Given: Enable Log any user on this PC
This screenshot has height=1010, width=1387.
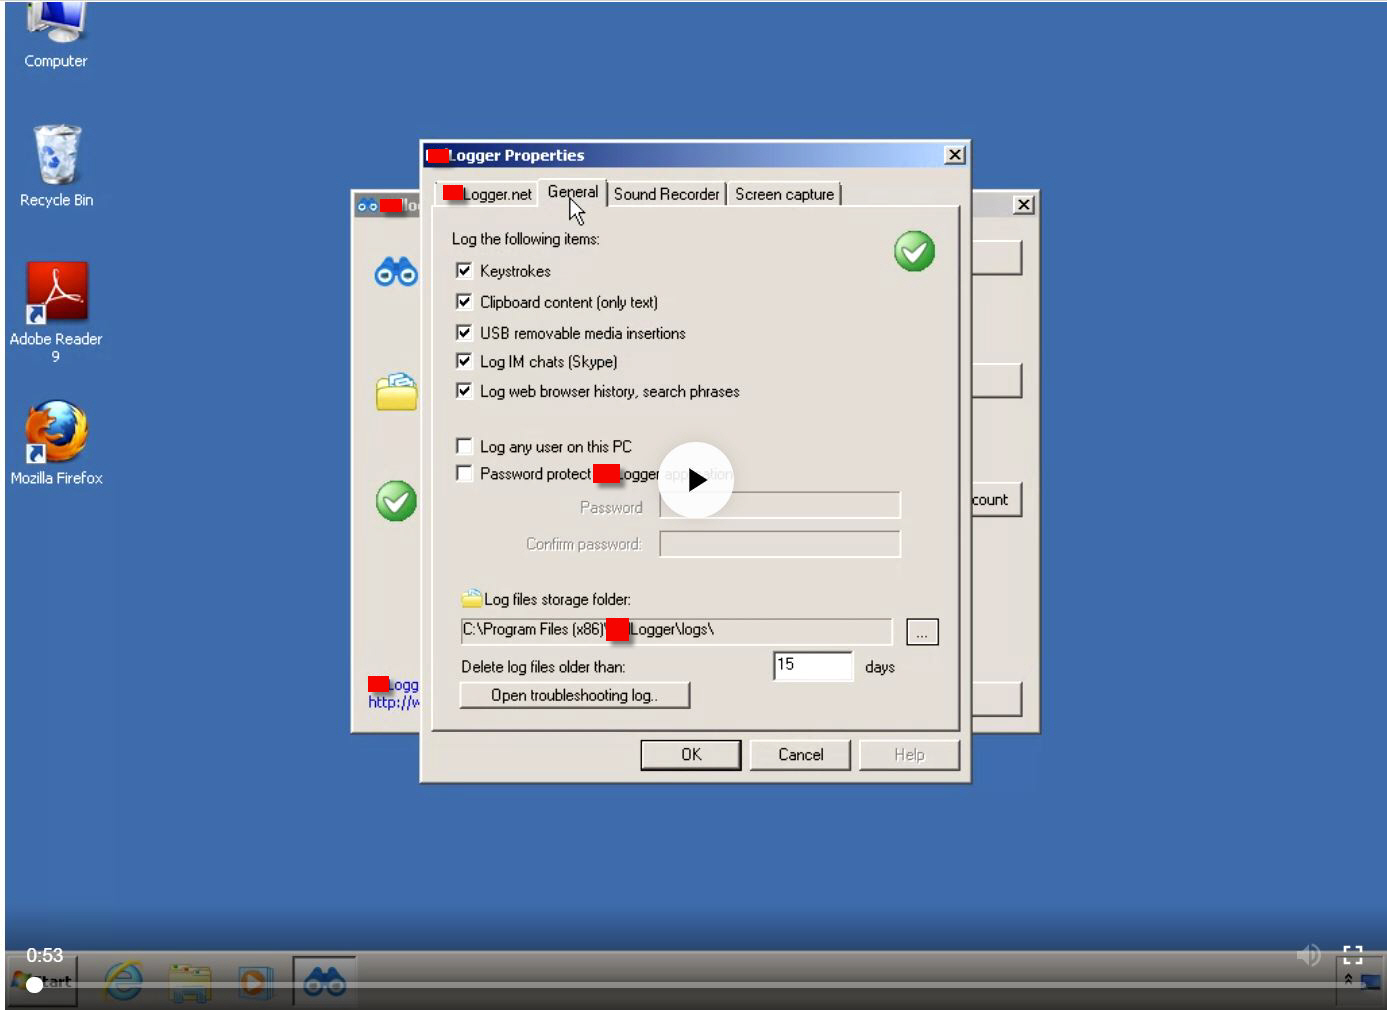Looking at the screenshot, I should click(464, 446).
